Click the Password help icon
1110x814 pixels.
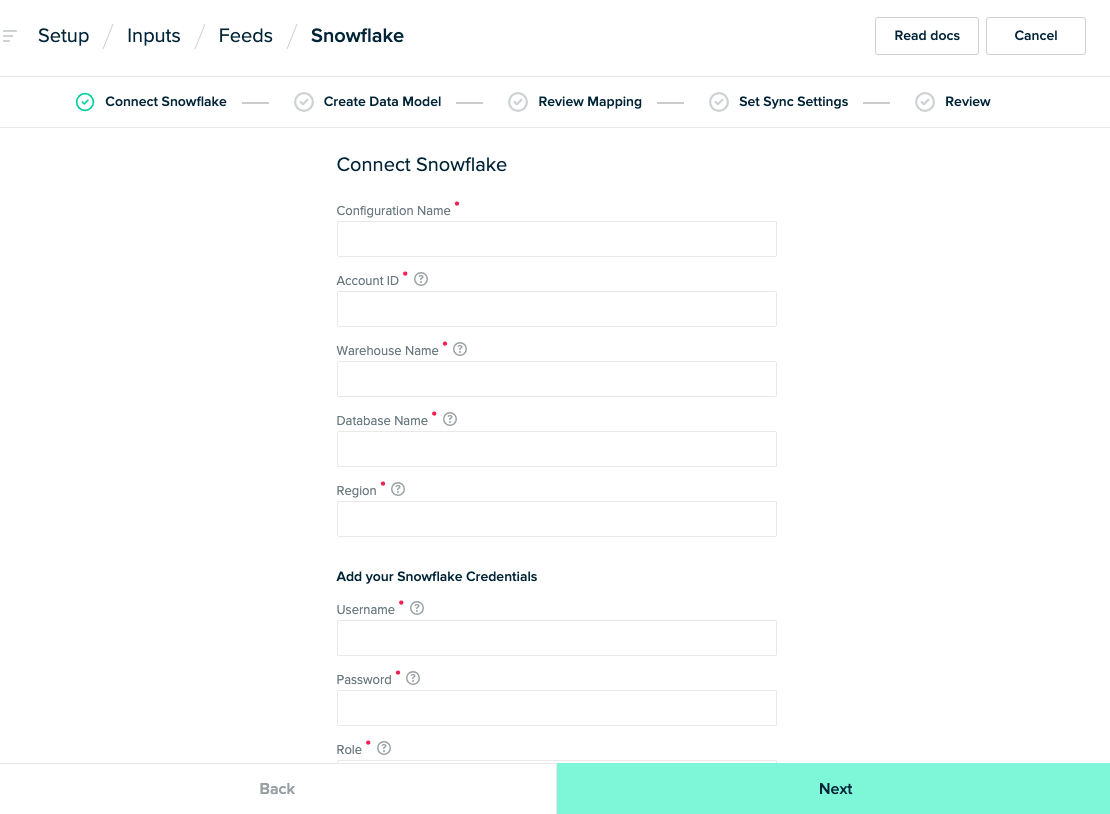tap(413, 679)
